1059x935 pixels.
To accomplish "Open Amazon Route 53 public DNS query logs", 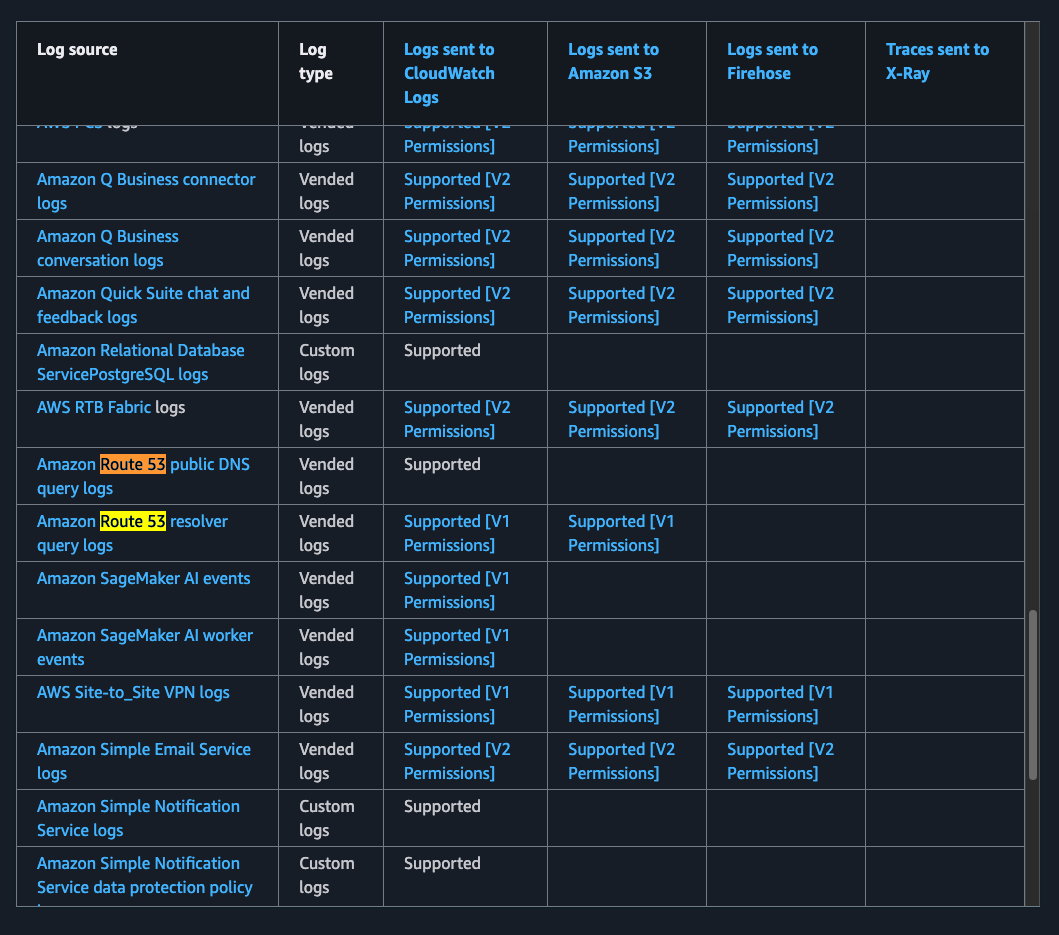I will point(143,476).
